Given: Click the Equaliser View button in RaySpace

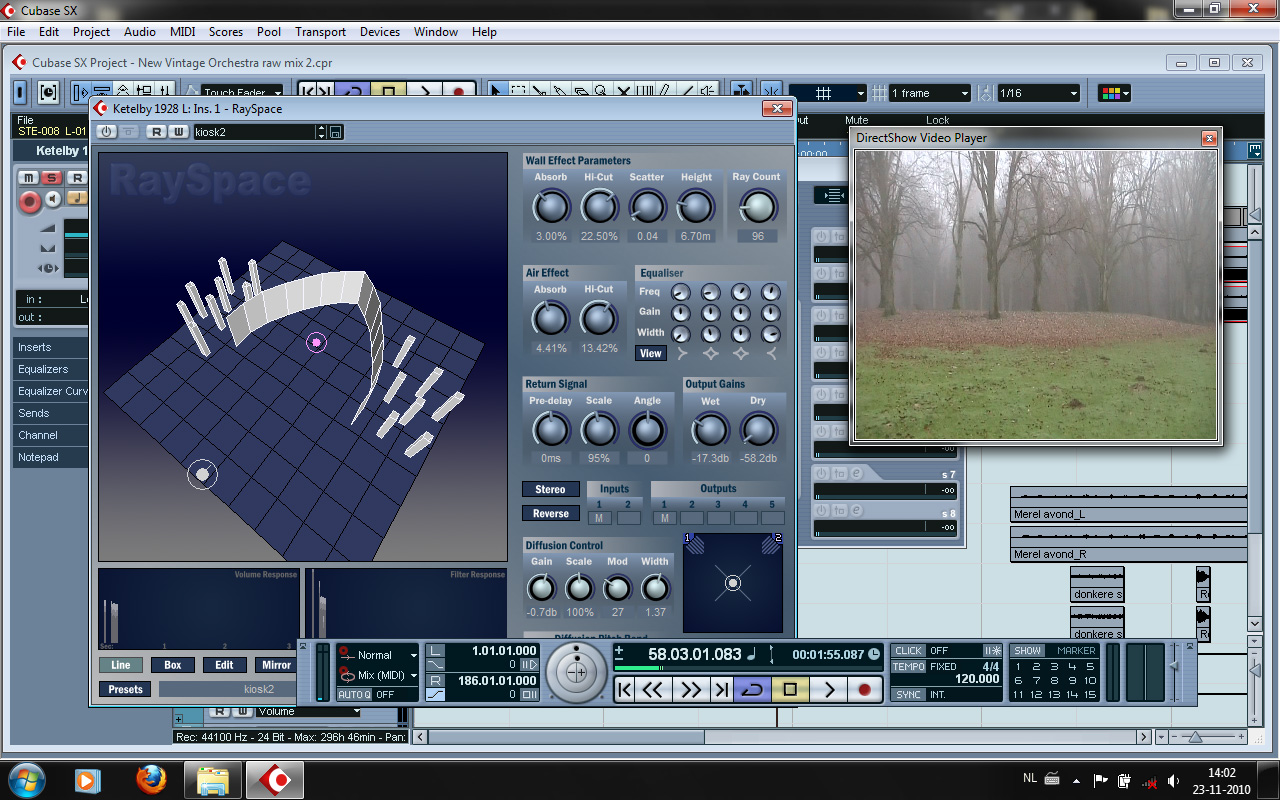Looking at the screenshot, I should (x=651, y=353).
